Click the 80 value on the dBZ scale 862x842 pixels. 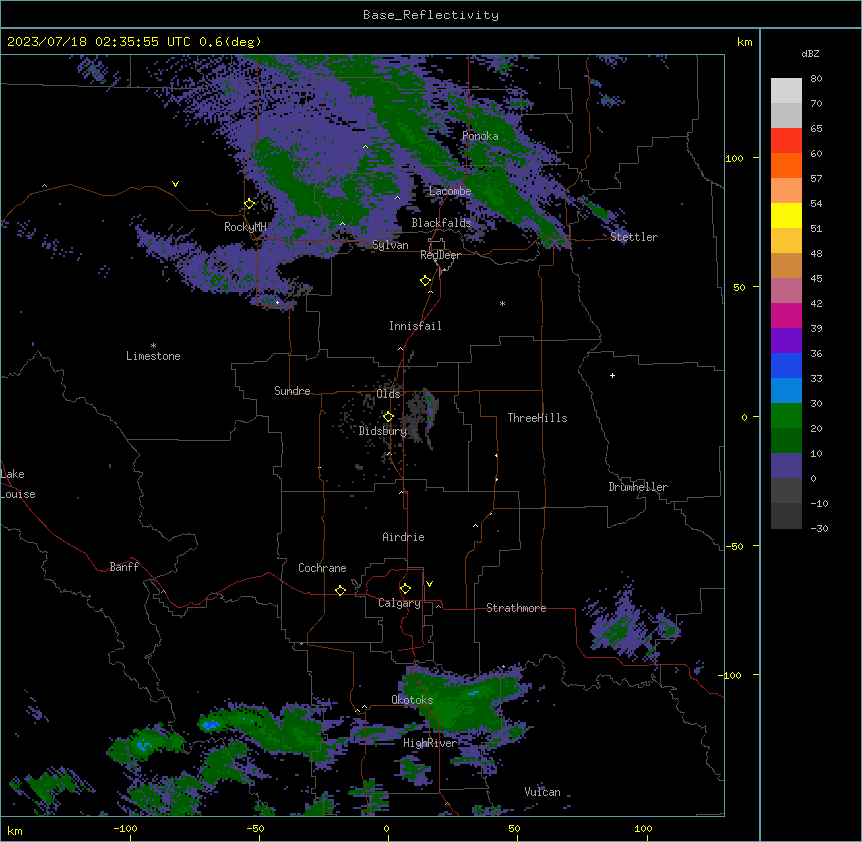click(x=816, y=79)
